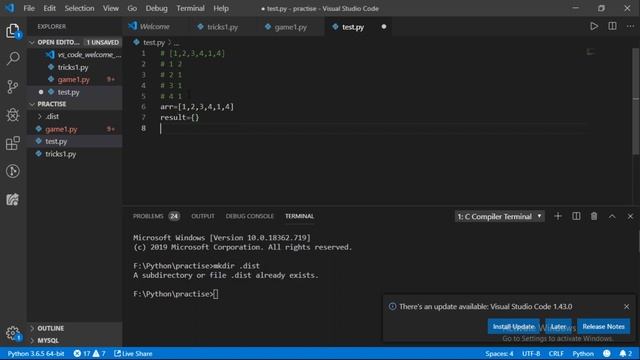This screenshot has height=360, width=640.
Task: Select the Terminal panel tab
Action: pos(299,216)
